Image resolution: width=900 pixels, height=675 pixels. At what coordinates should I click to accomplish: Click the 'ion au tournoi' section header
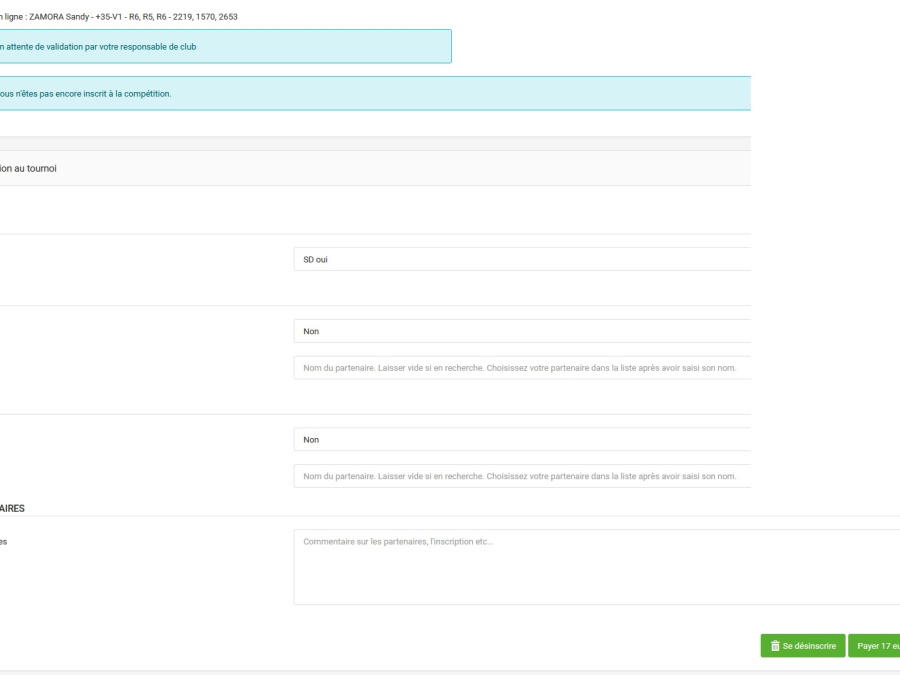tap(375, 168)
